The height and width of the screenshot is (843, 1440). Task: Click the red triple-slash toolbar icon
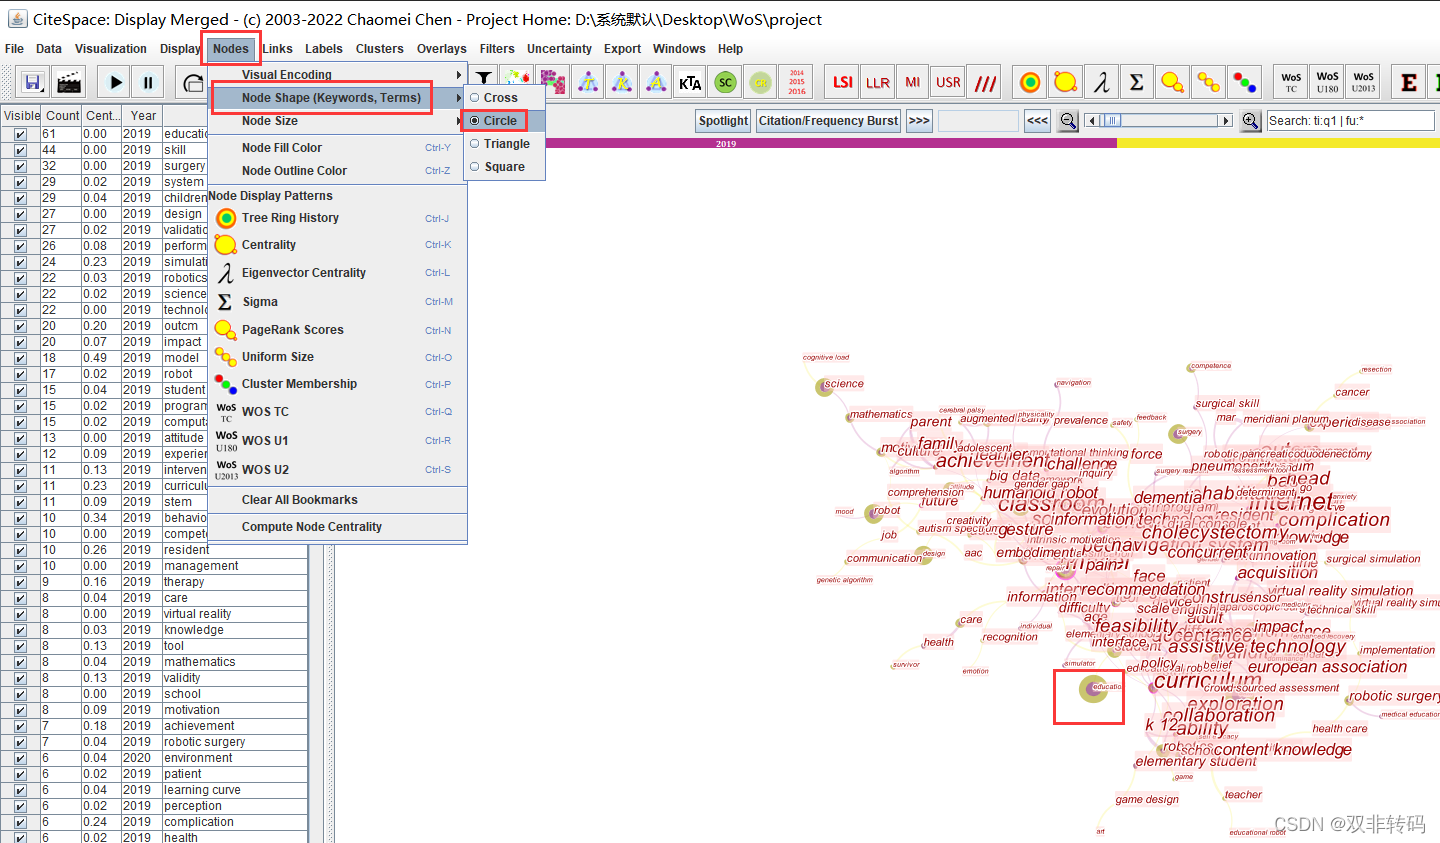(986, 82)
